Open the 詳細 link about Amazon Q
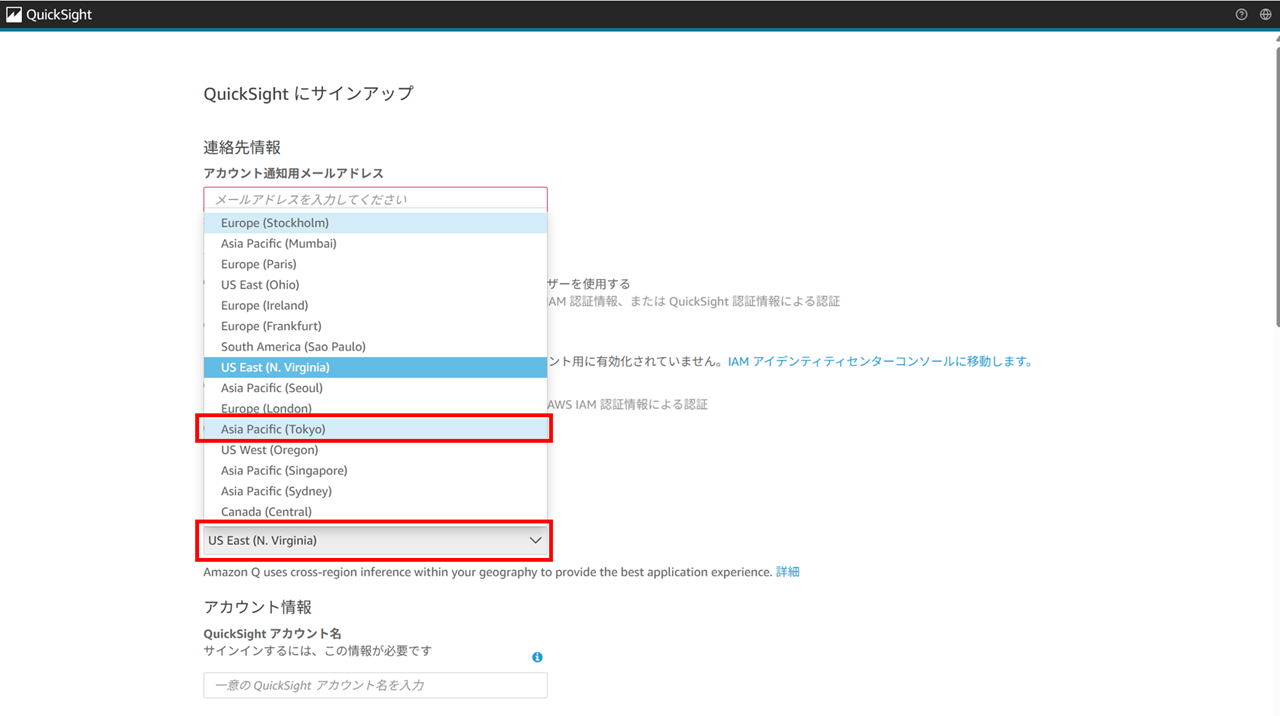The image size is (1280, 716). [788, 572]
